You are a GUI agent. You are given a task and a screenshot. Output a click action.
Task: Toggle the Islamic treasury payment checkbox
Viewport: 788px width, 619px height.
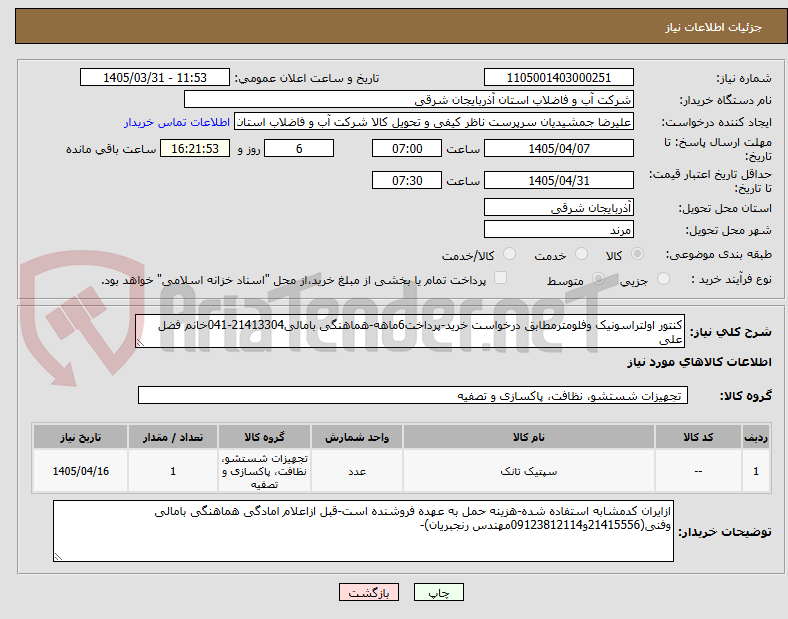(x=501, y=278)
